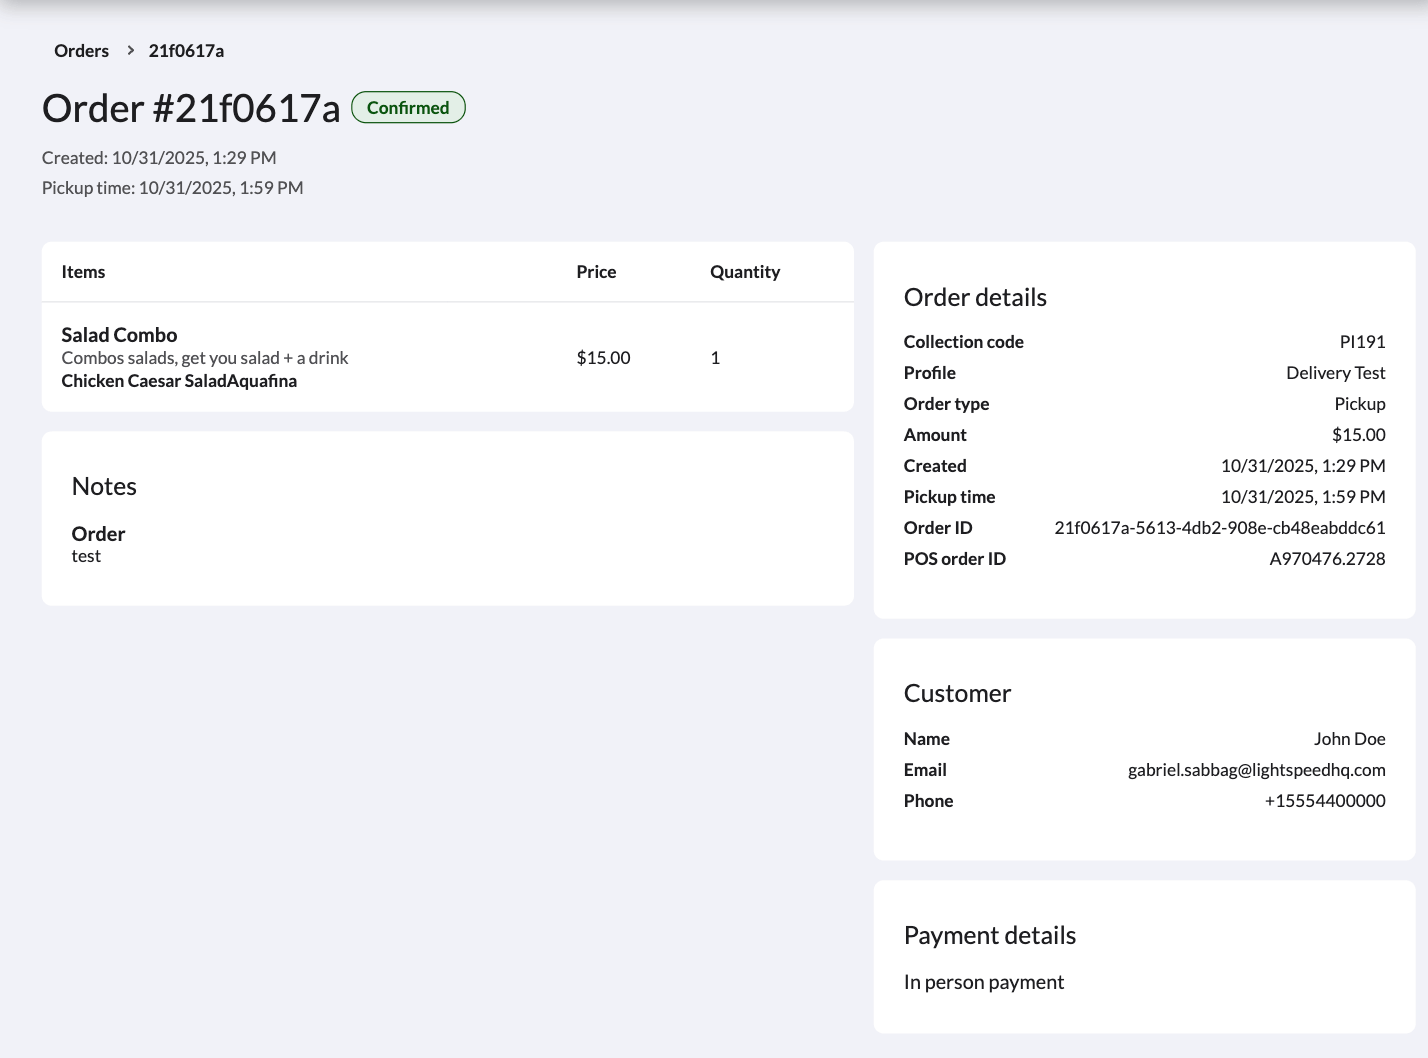Click the Confirmed status badge

[407, 107]
